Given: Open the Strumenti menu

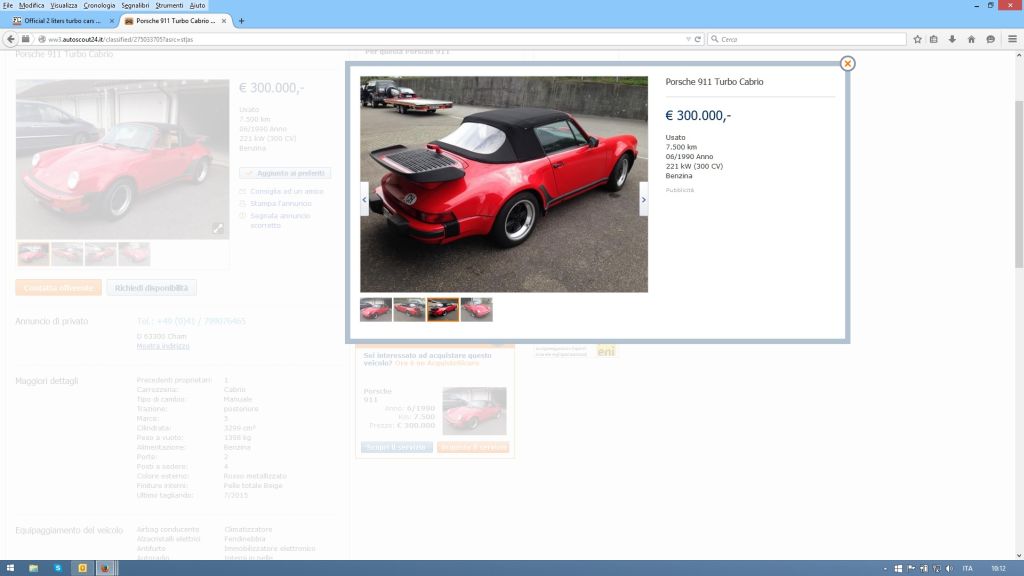Looking at the screenshot, I should 169,5.
